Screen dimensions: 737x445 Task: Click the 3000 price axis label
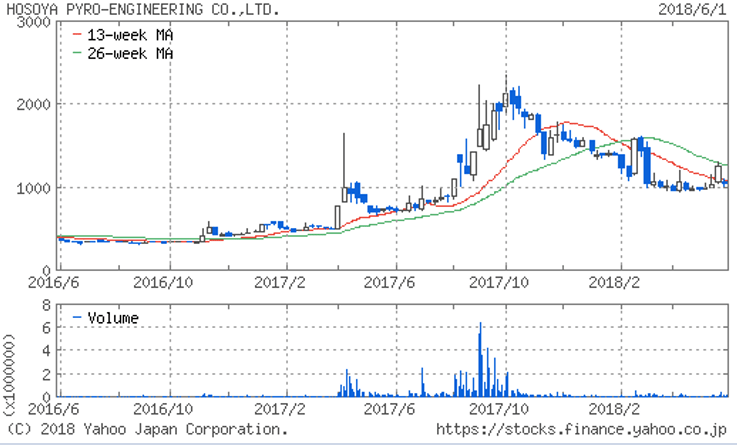click(x=35, y=22)
